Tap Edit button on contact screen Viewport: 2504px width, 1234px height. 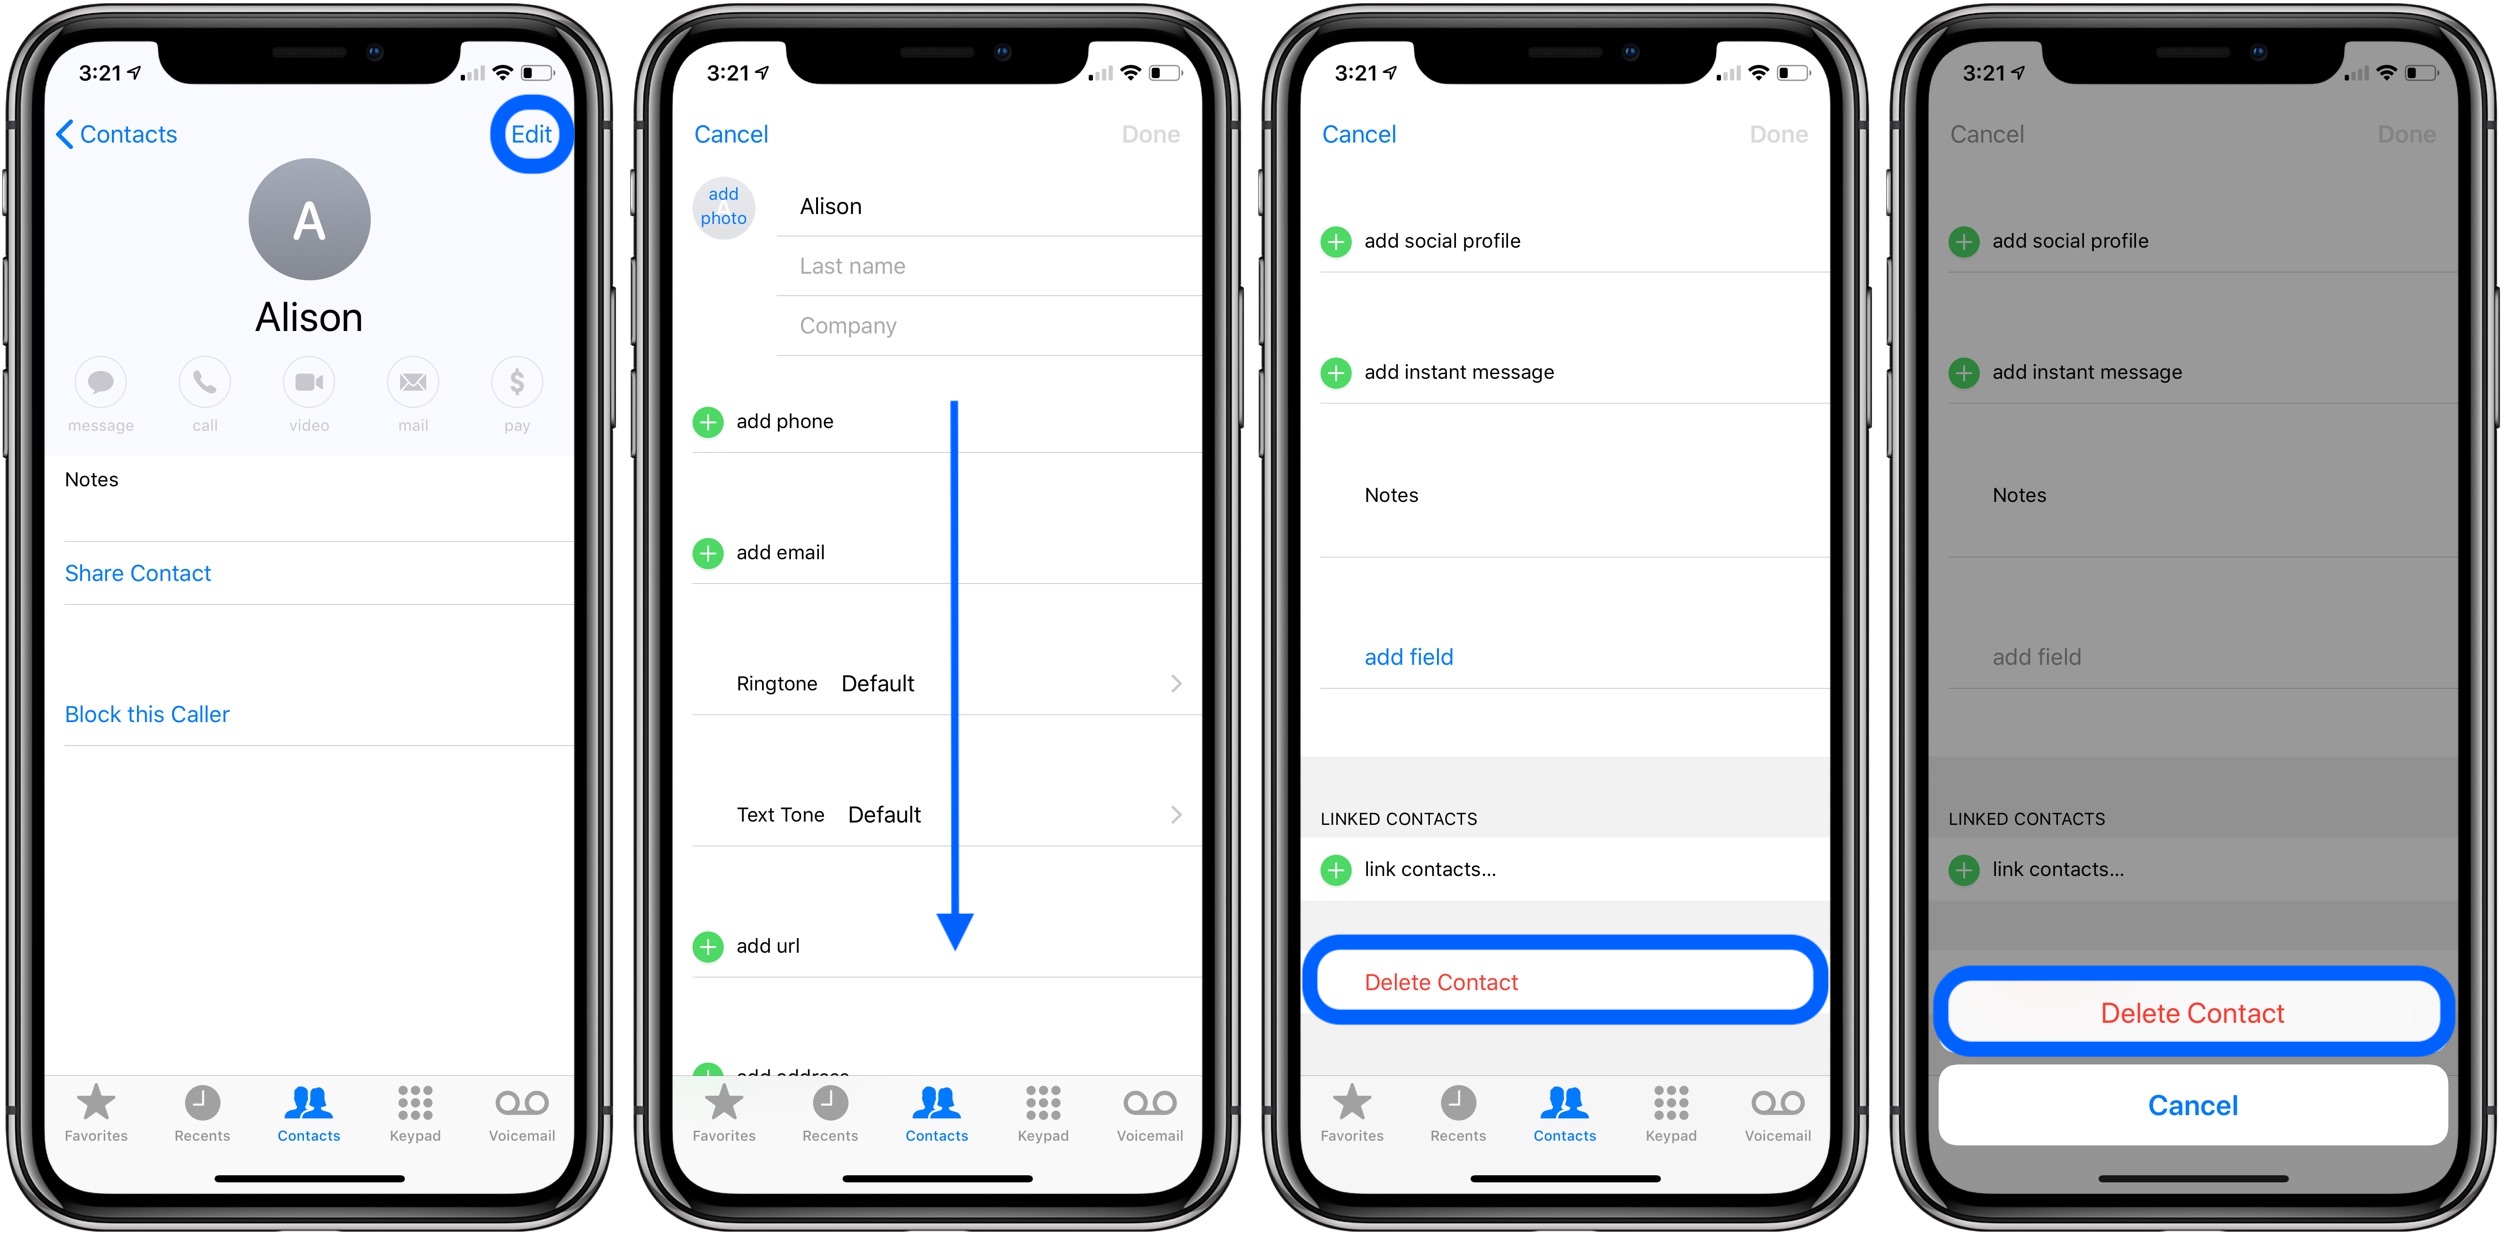coord(530,132)
